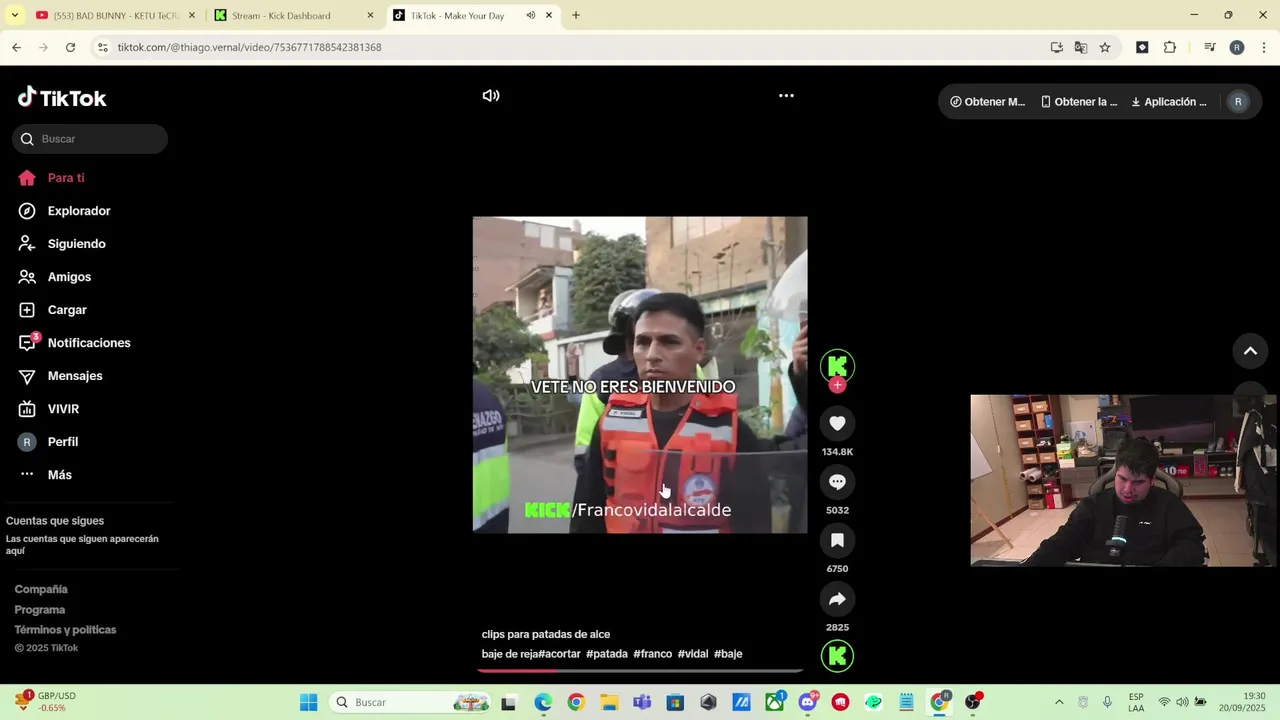Open the Windows Start menu
Image resolution: width=1280 pixels, height=720 pixels.
click(x=309, y=703)
